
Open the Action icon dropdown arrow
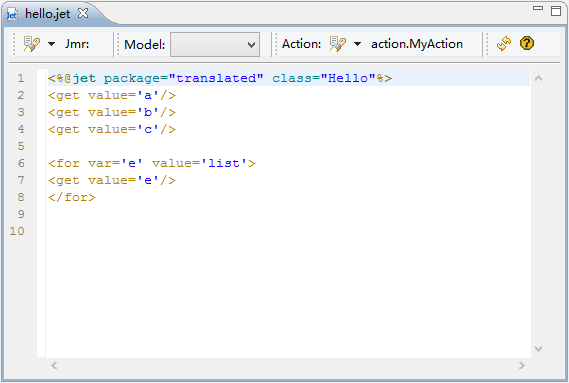coord(357,44)
